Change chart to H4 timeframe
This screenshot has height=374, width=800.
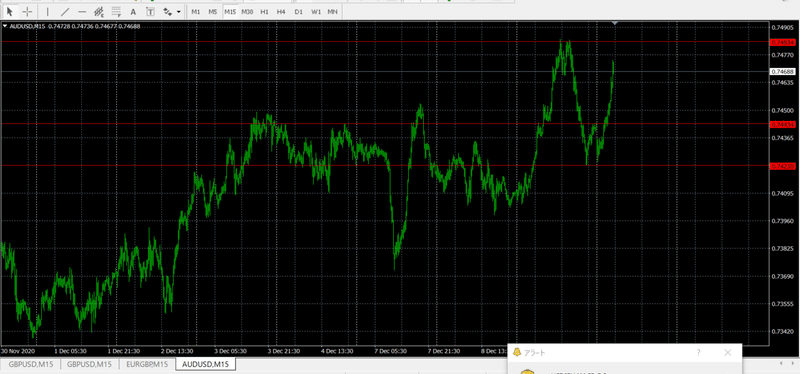[x=281, y=11]
